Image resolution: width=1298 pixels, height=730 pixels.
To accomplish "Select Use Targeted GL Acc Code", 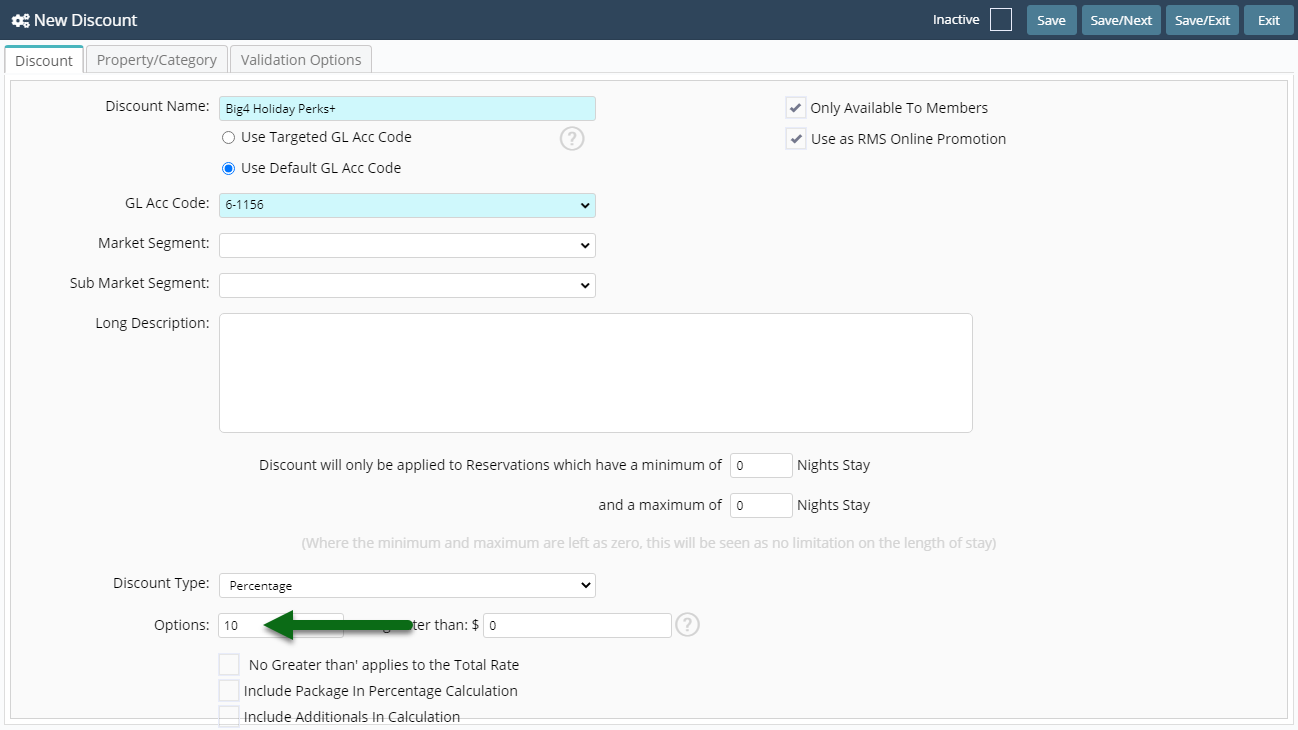I will click(228, 137).
